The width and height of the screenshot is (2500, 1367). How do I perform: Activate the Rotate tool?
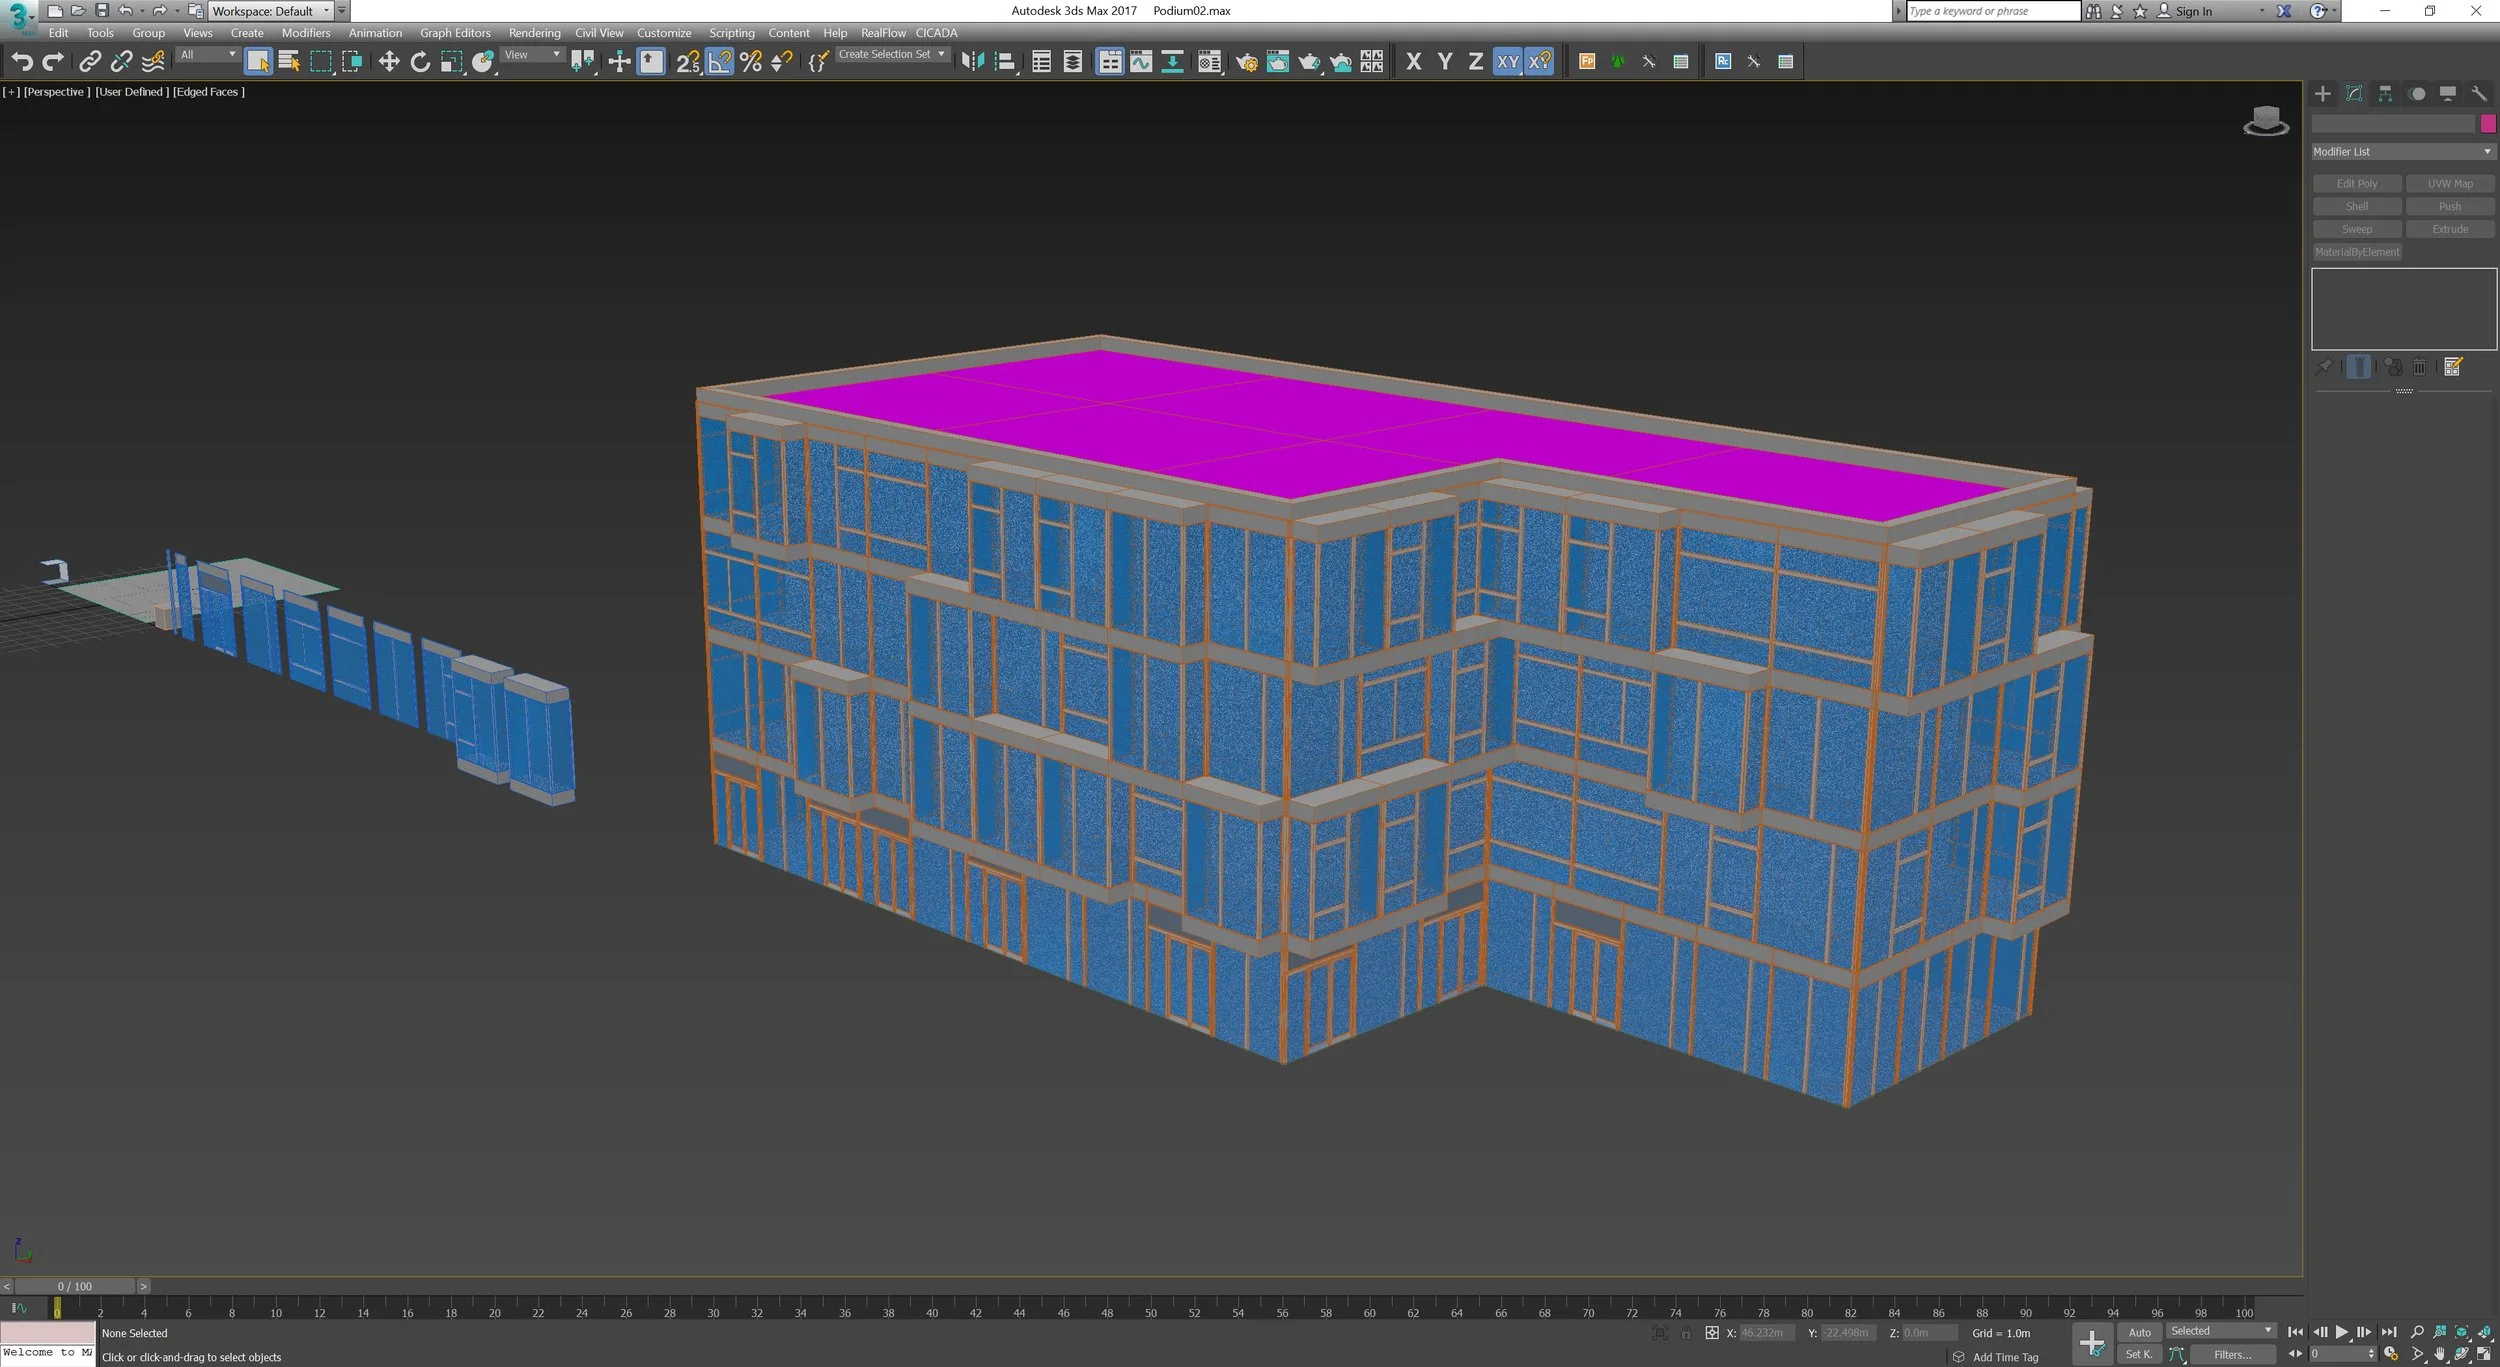click(420, 62)
